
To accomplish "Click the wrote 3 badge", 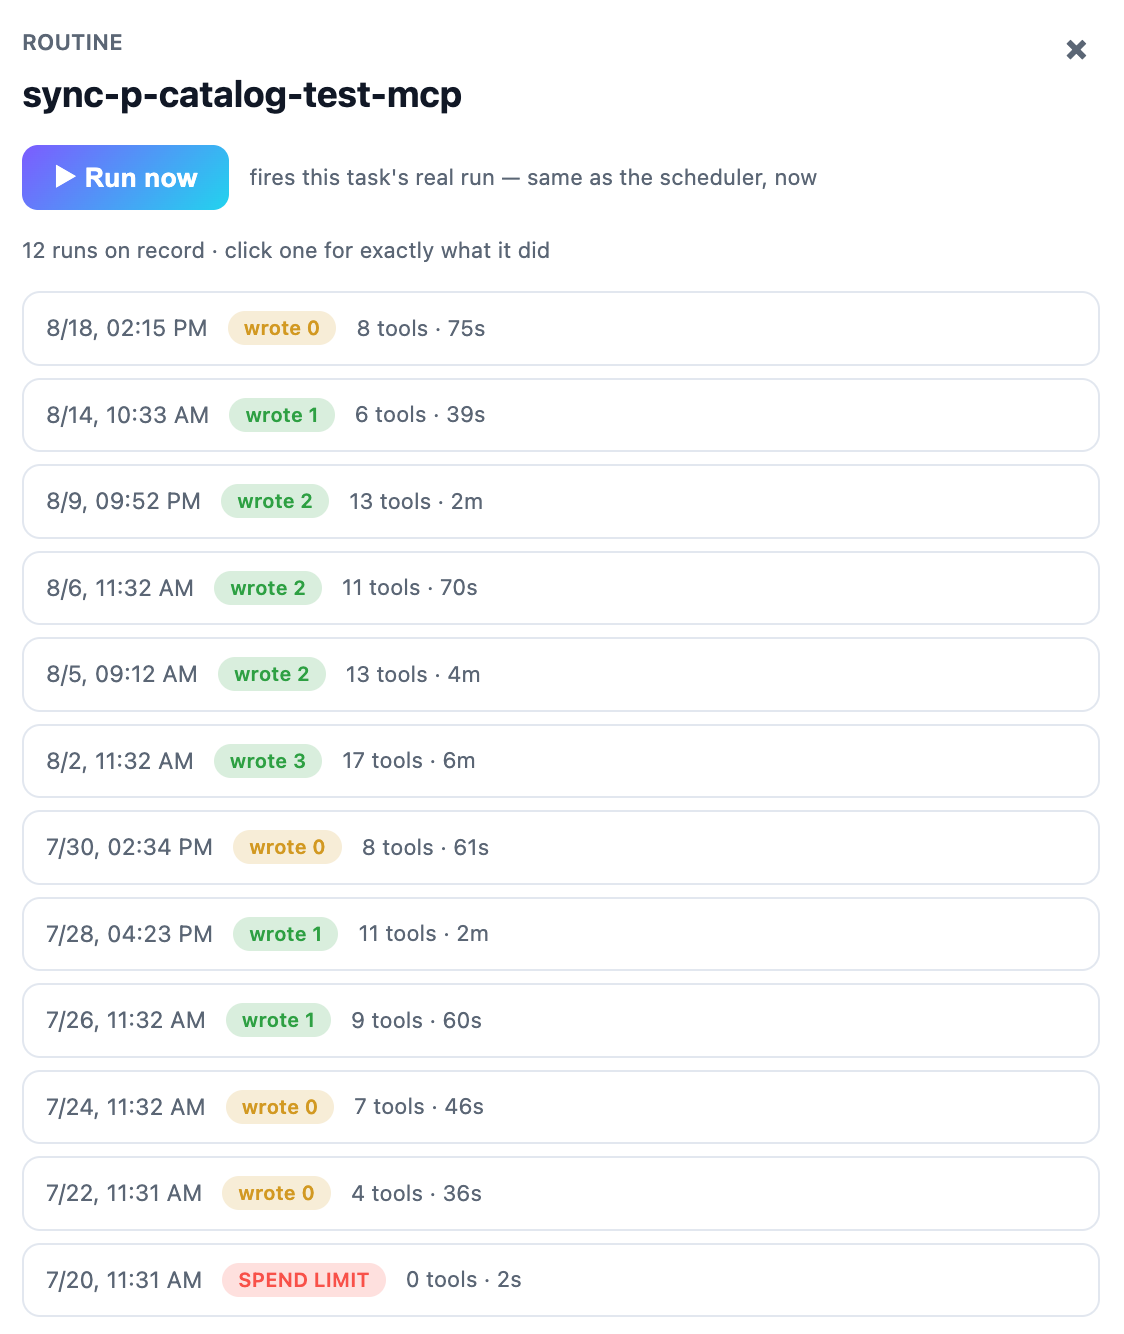I will [x=268, y=761].
